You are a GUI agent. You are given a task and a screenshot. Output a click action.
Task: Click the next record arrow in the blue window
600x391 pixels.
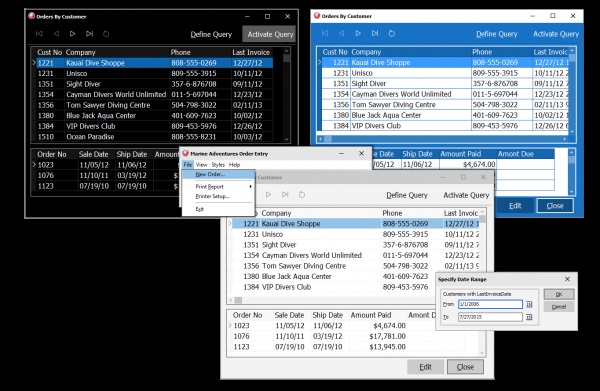tap(358, 33)
